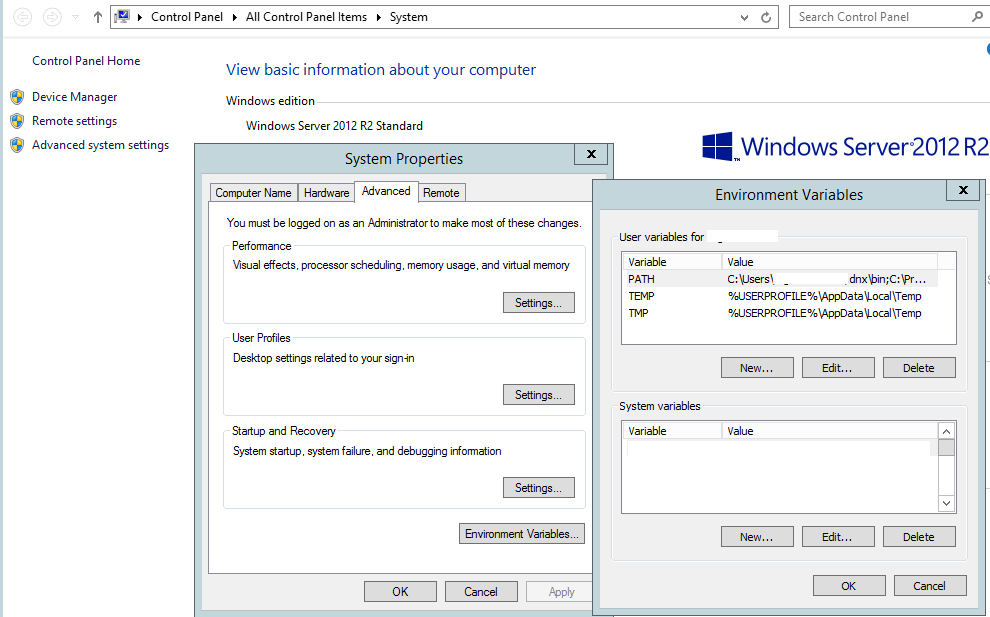Image resolution: width=990 pixels, height=617 pixels.
Task: Select the Control Panel breadcrumb
Action: (x=187, y=17)
